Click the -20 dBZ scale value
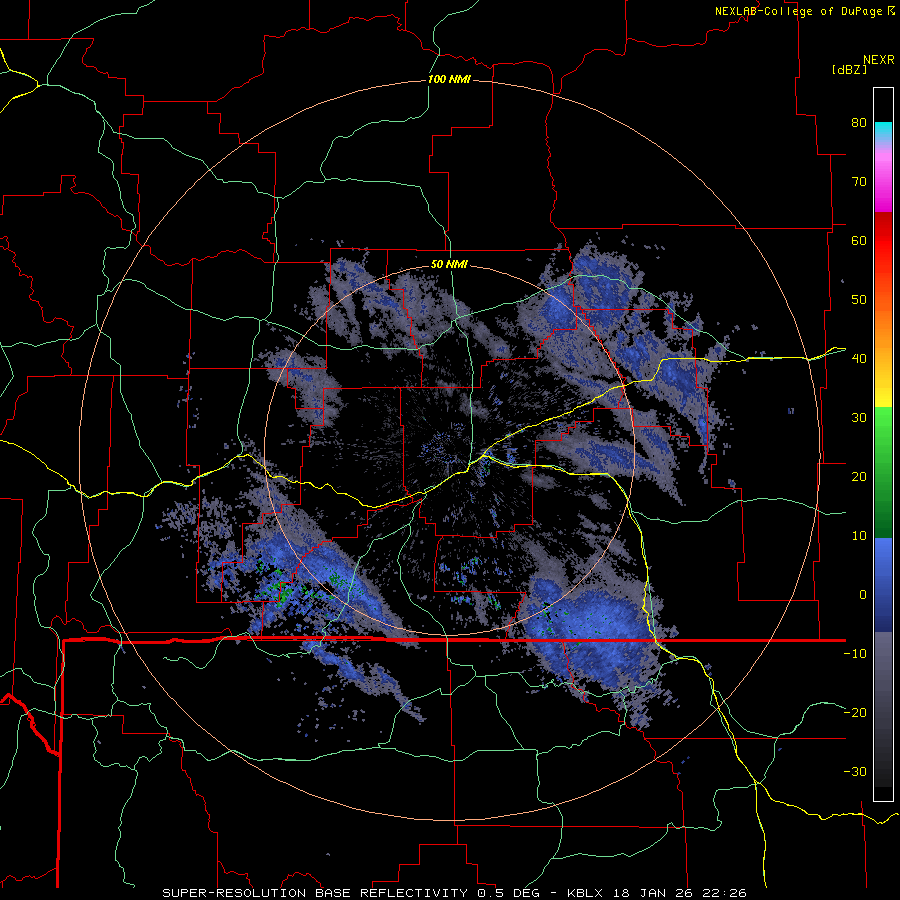 855,713
